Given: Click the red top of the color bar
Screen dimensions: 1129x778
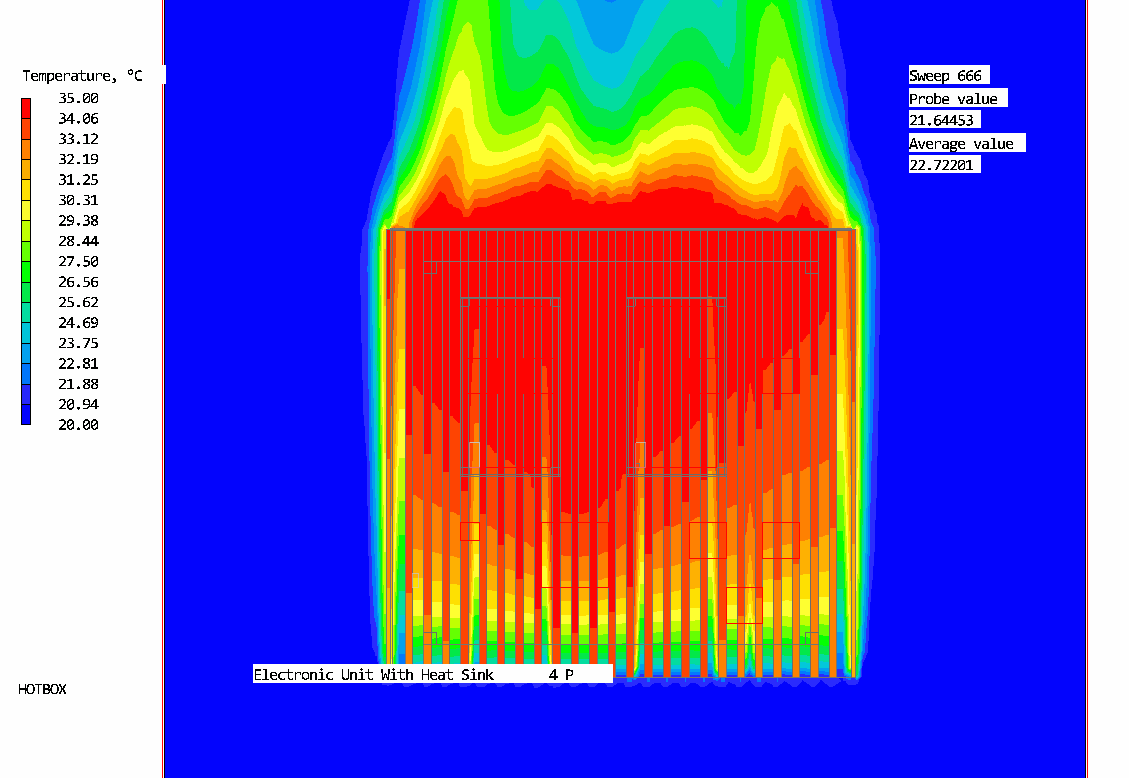Looking at the screenshot, I should pyautogui.click(x=26, y=105).
